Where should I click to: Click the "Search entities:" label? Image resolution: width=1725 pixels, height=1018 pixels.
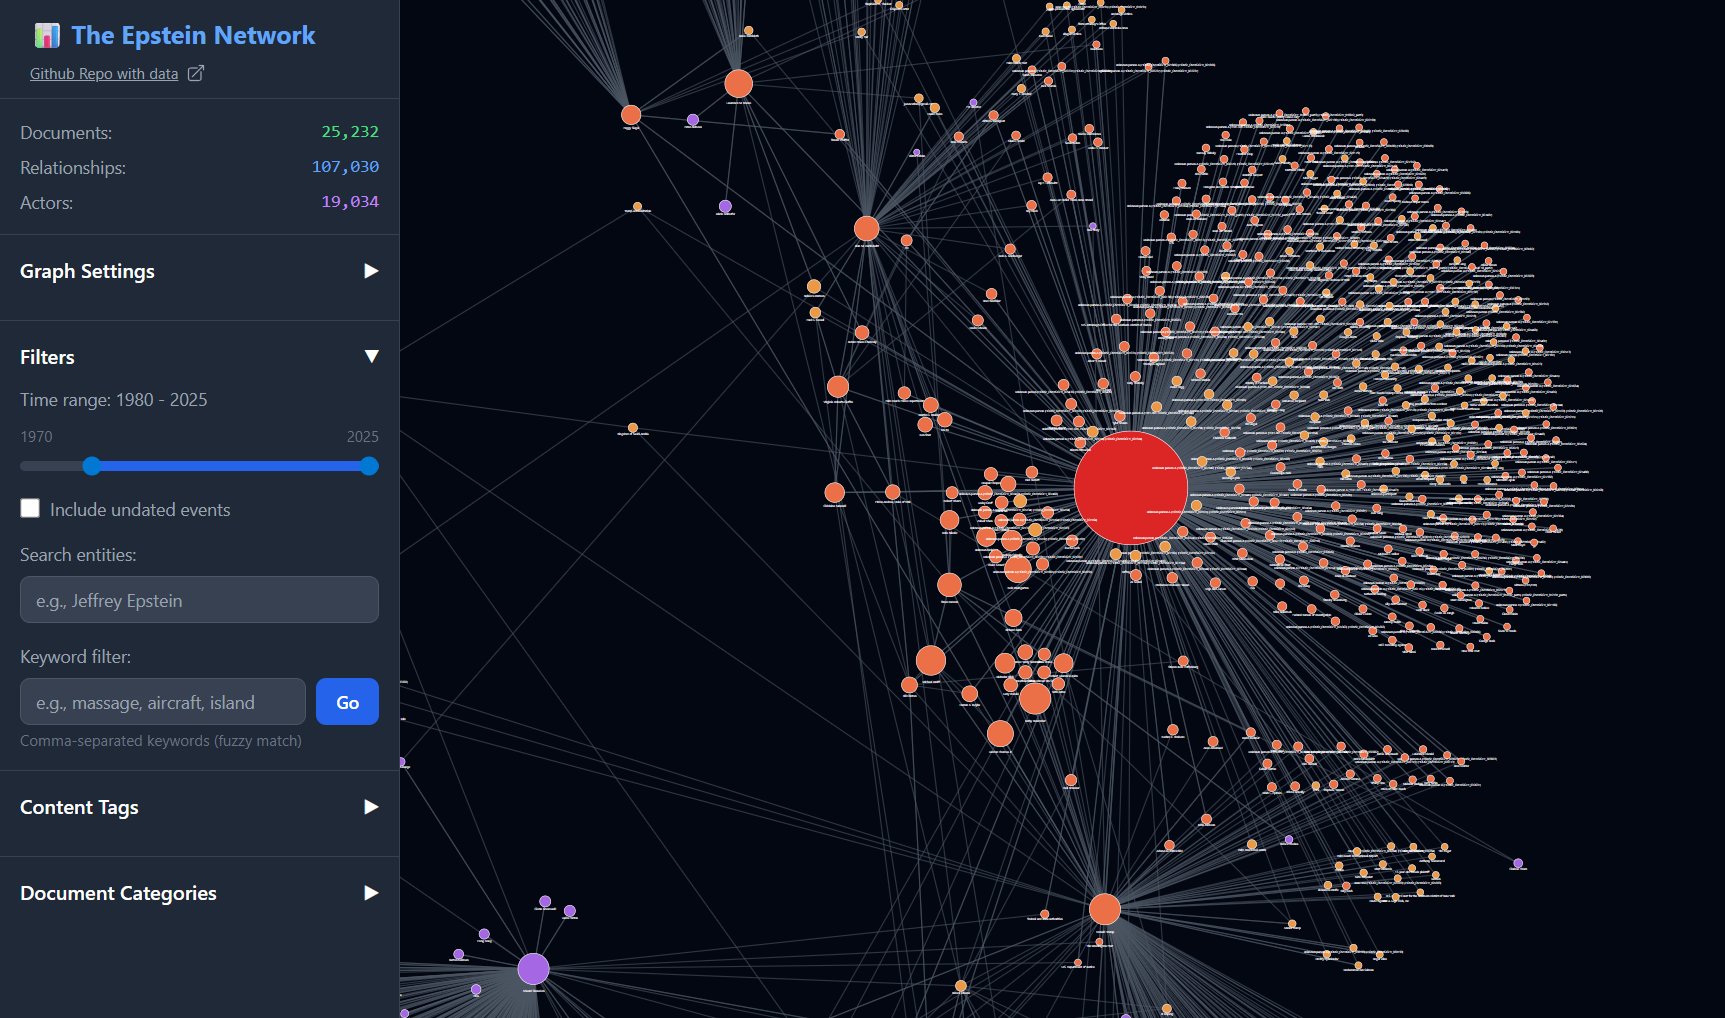(x=78, y=555)
